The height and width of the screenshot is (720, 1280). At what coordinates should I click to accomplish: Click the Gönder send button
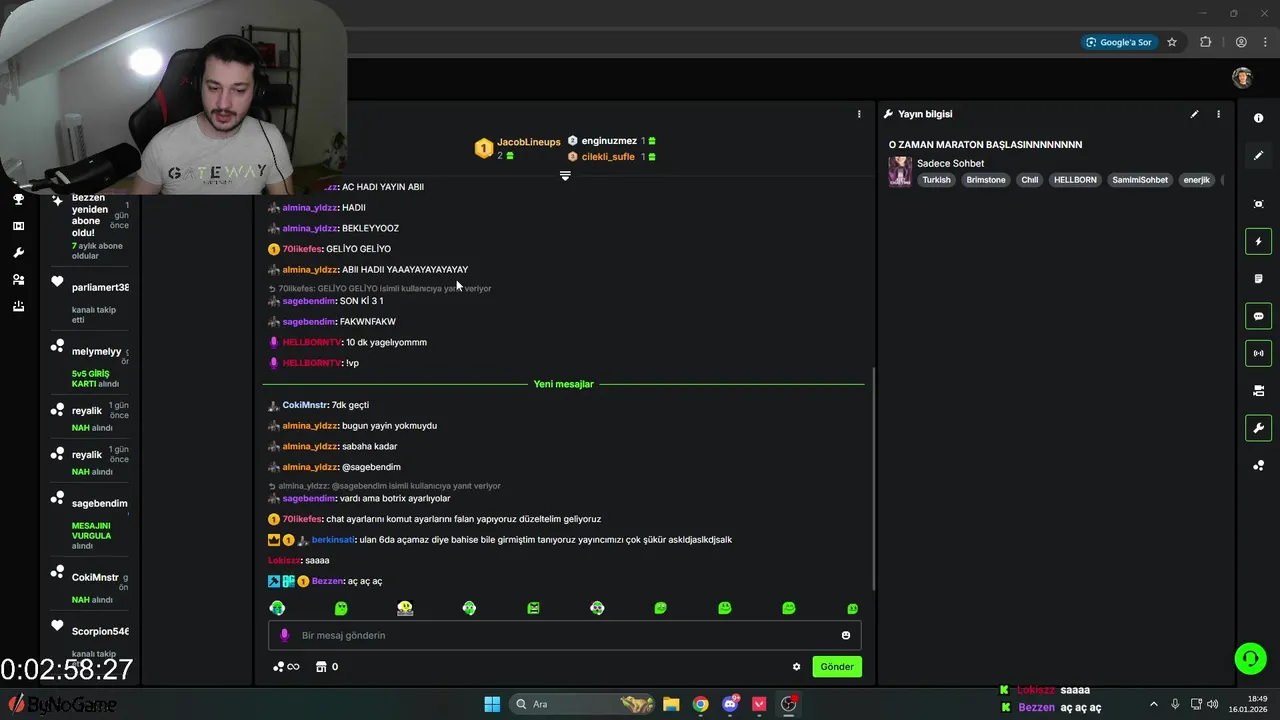point(837,667)
